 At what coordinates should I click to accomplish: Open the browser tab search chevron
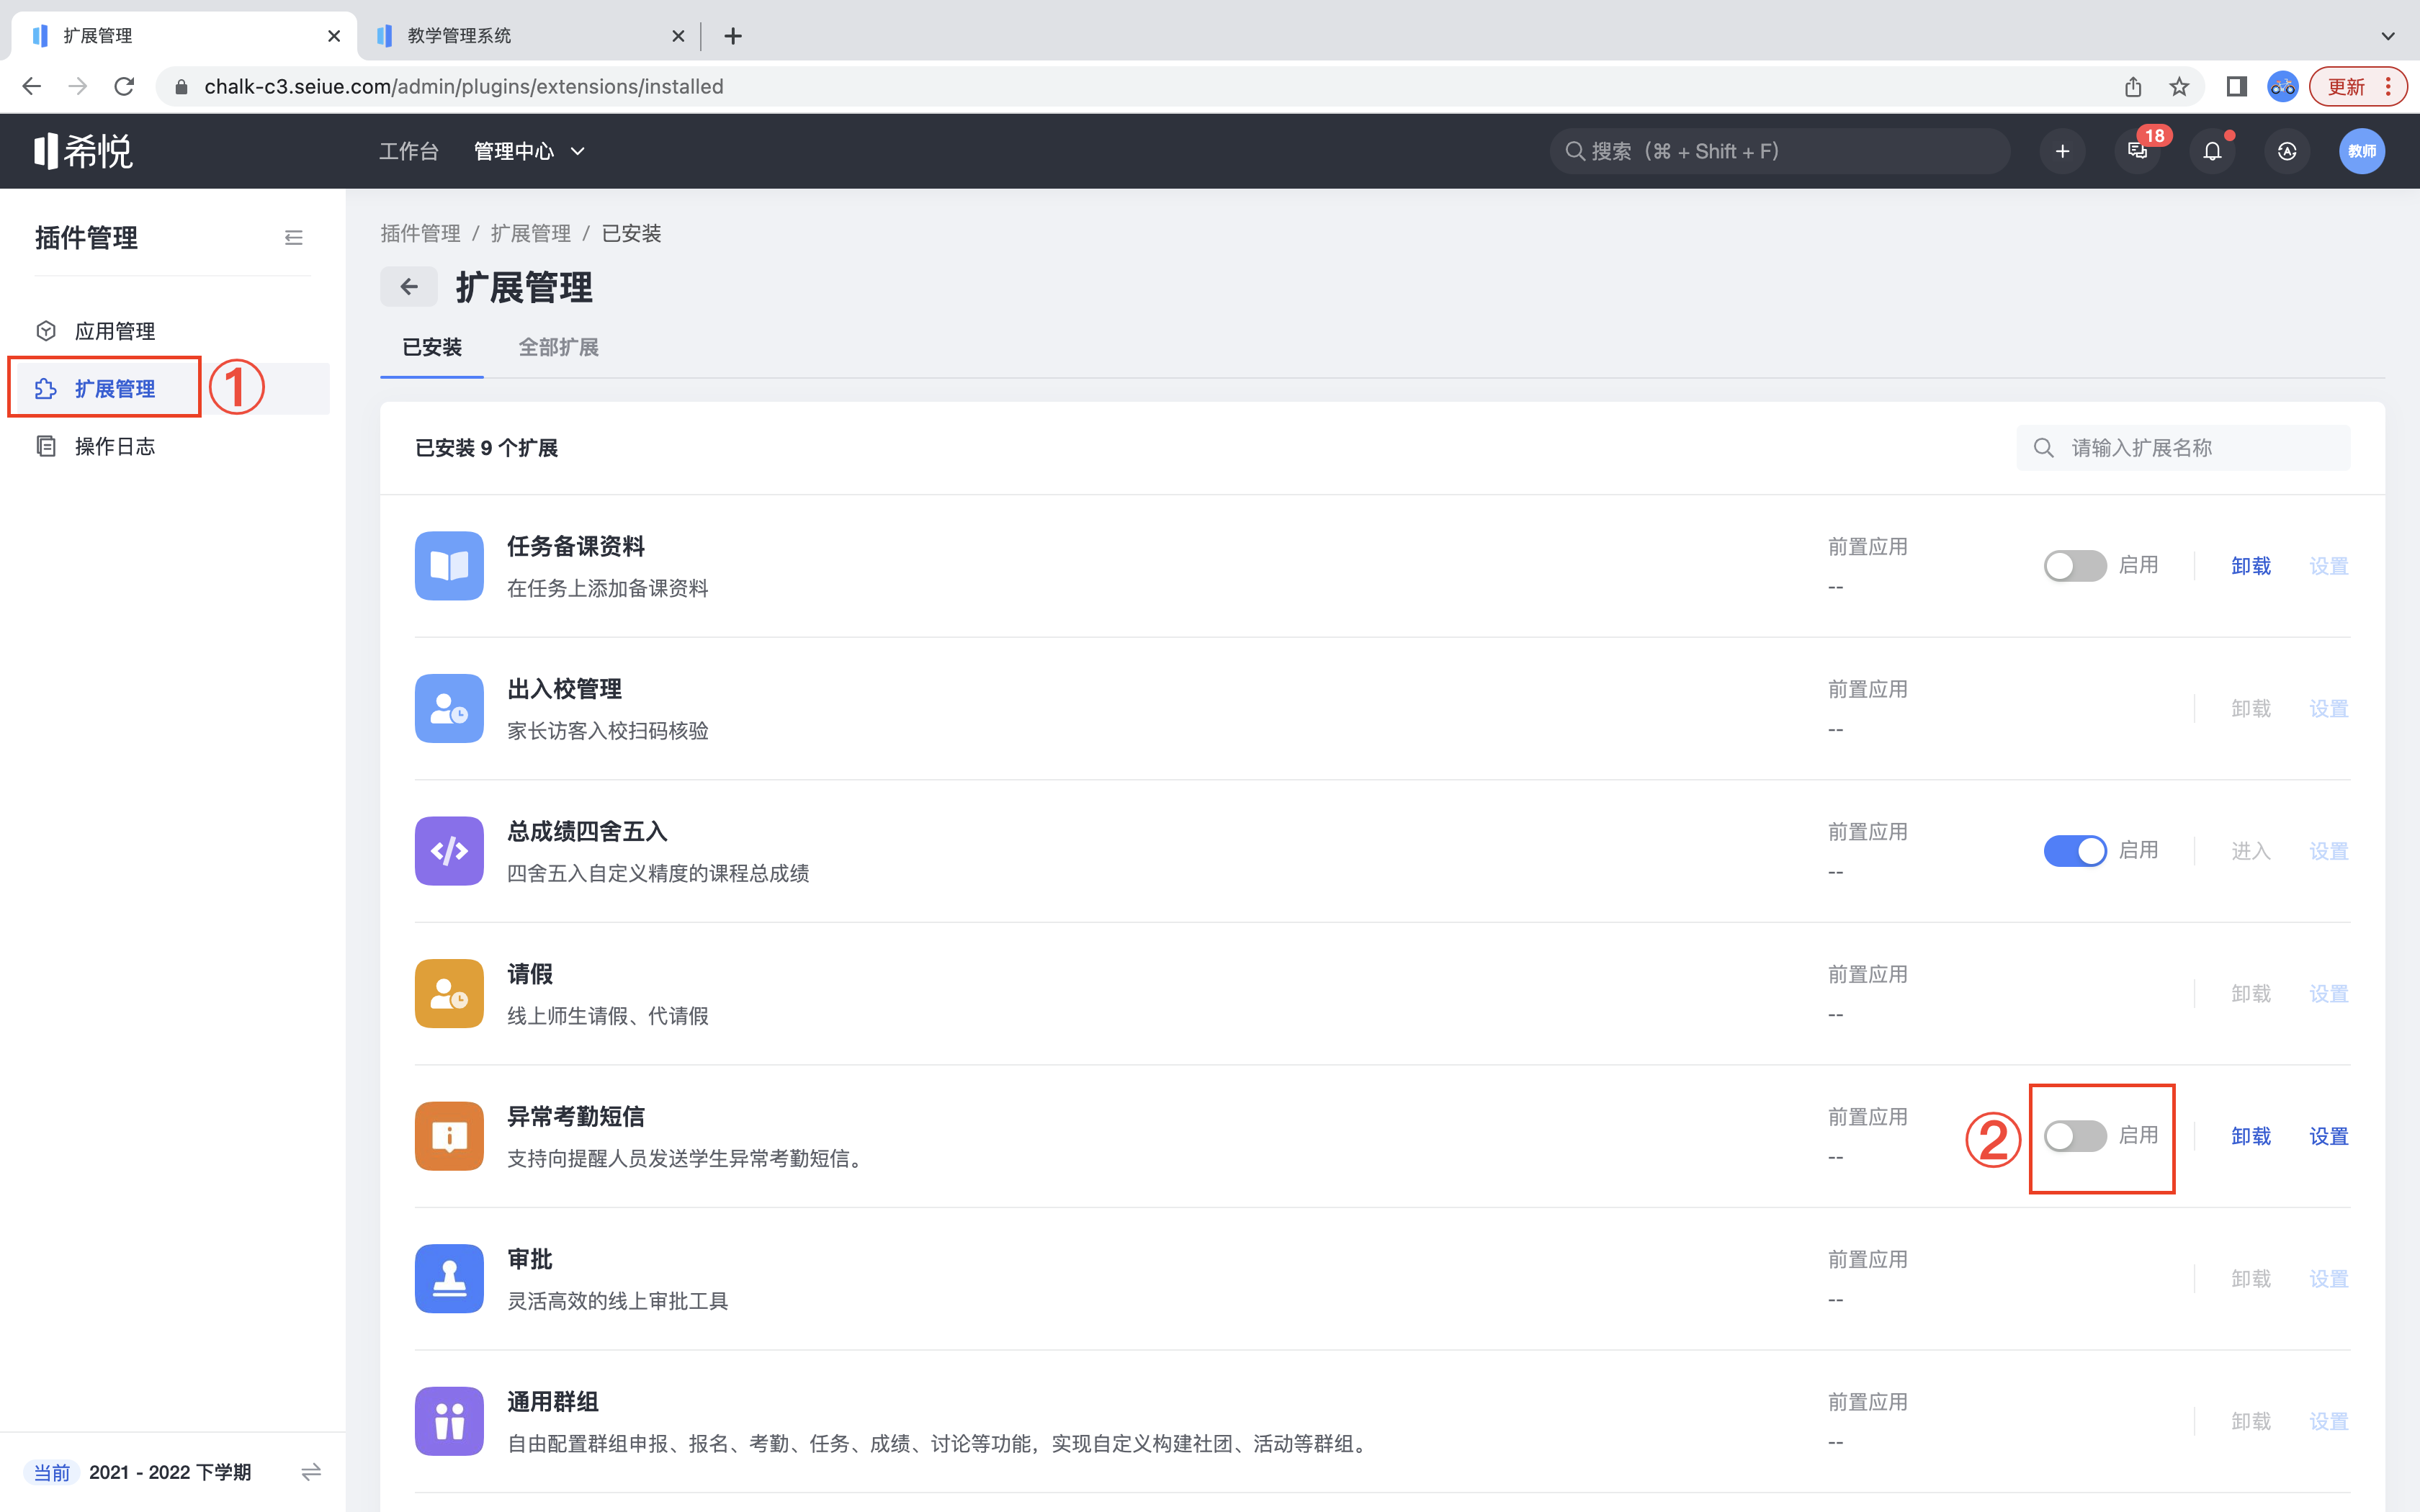[2388, 36]
